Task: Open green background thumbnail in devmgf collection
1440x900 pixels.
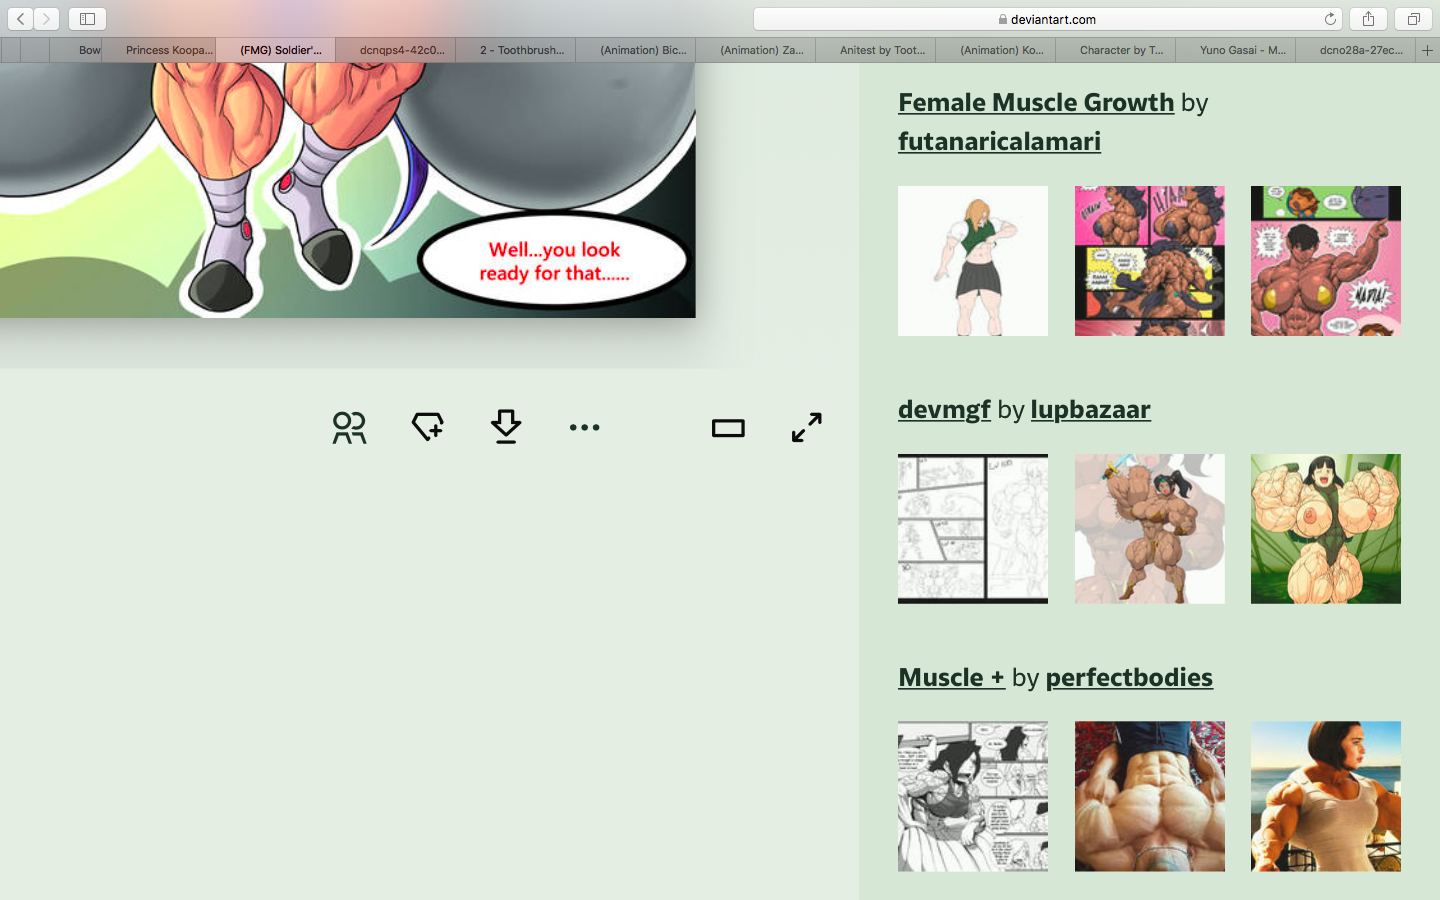Action: point(1326,529)
